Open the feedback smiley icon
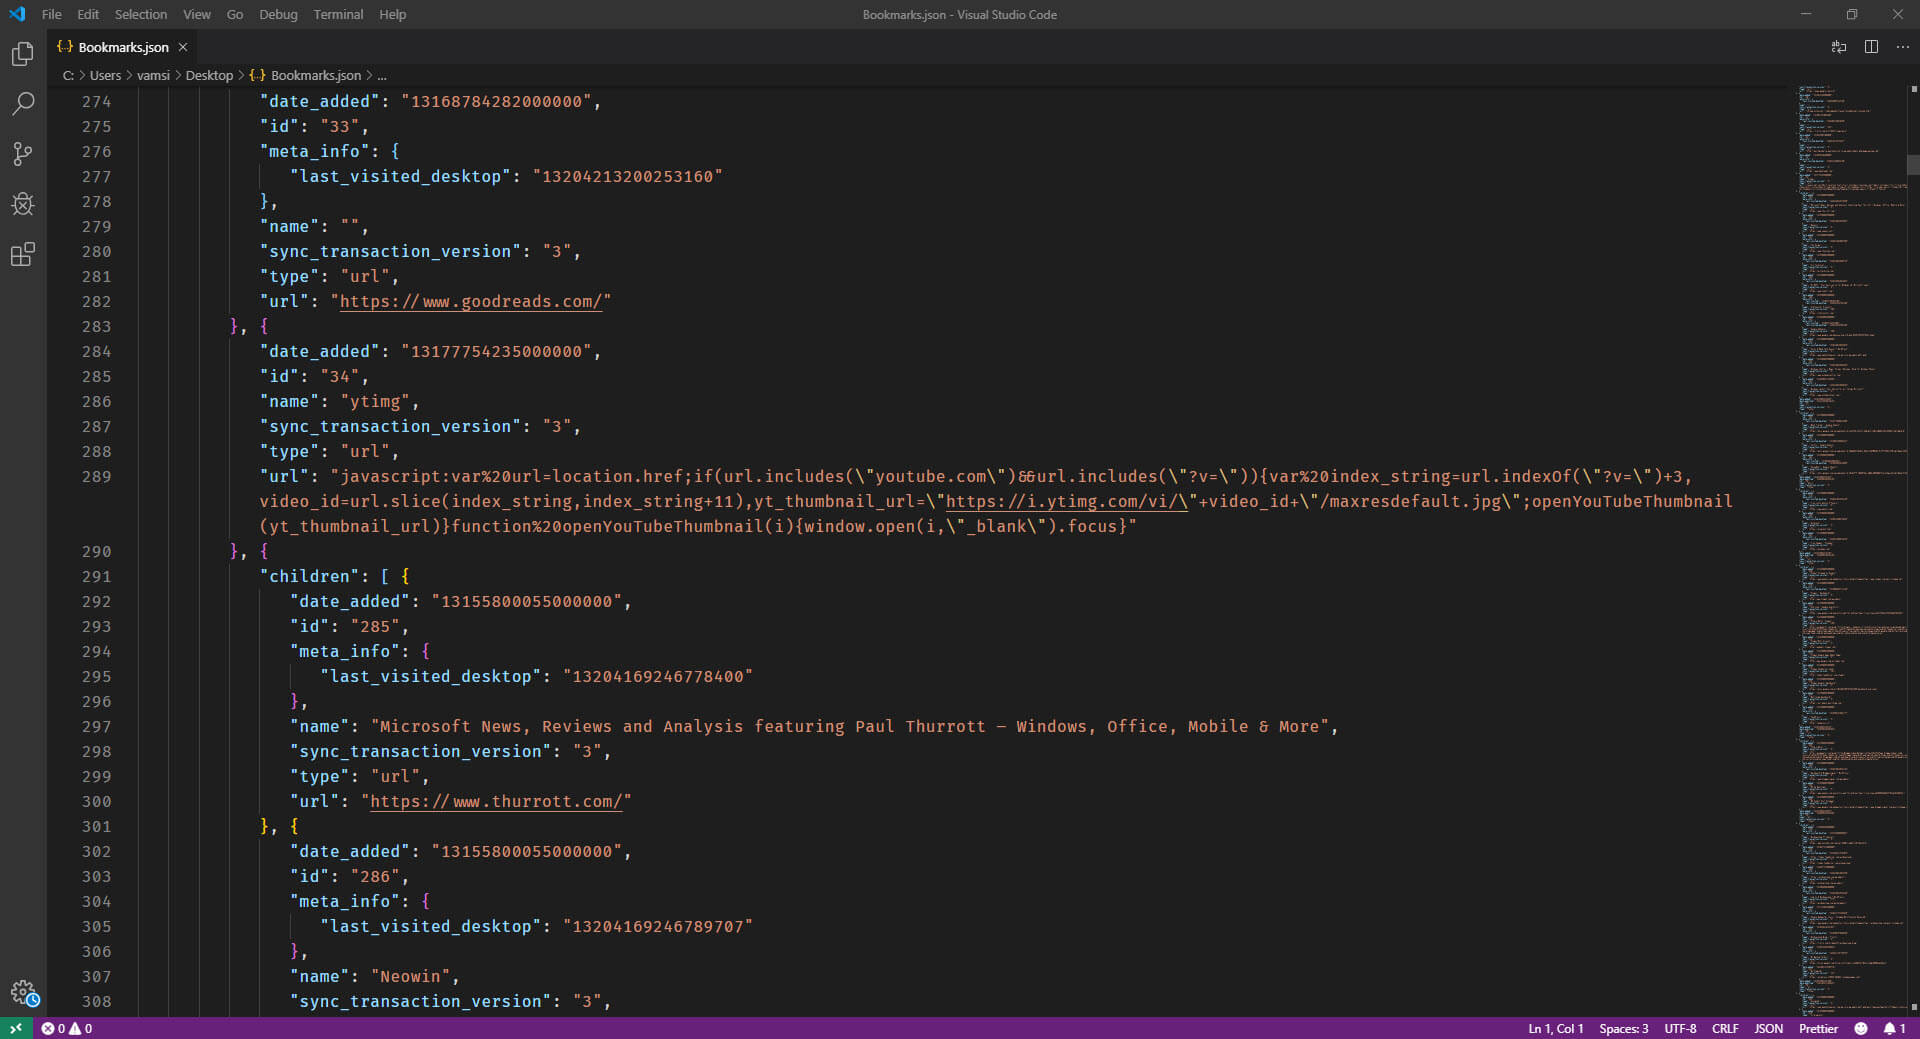 pyautogui.click(x=1861, y=1028)
